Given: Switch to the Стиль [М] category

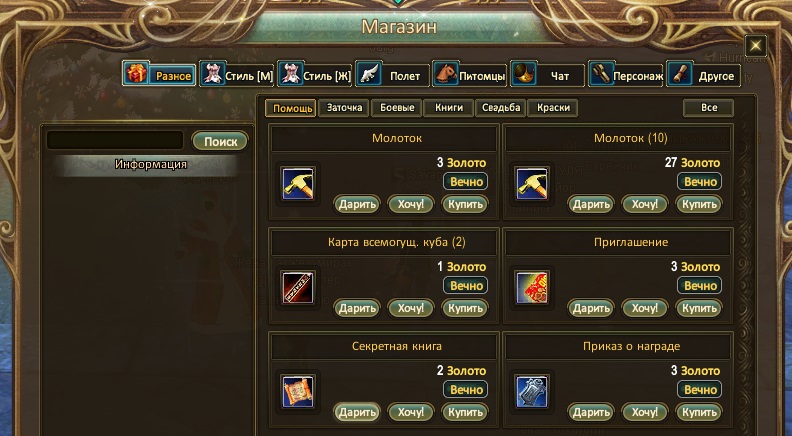Looking at the screenshot, I should point(236,75).
